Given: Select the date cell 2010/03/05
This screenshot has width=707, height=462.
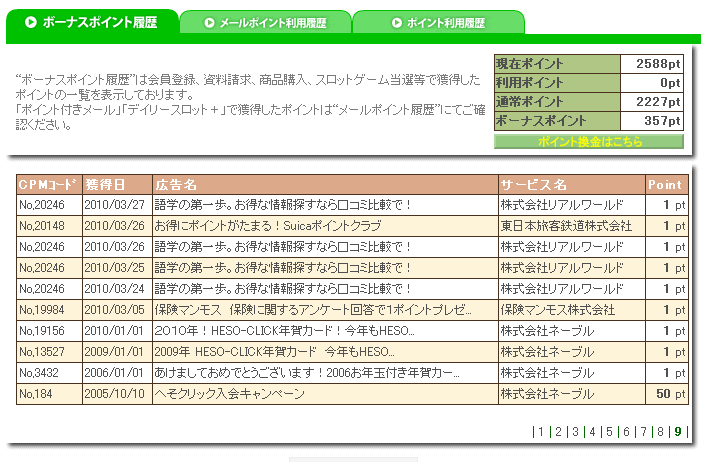Looking at the screenshot, I should tap(115, 310).
